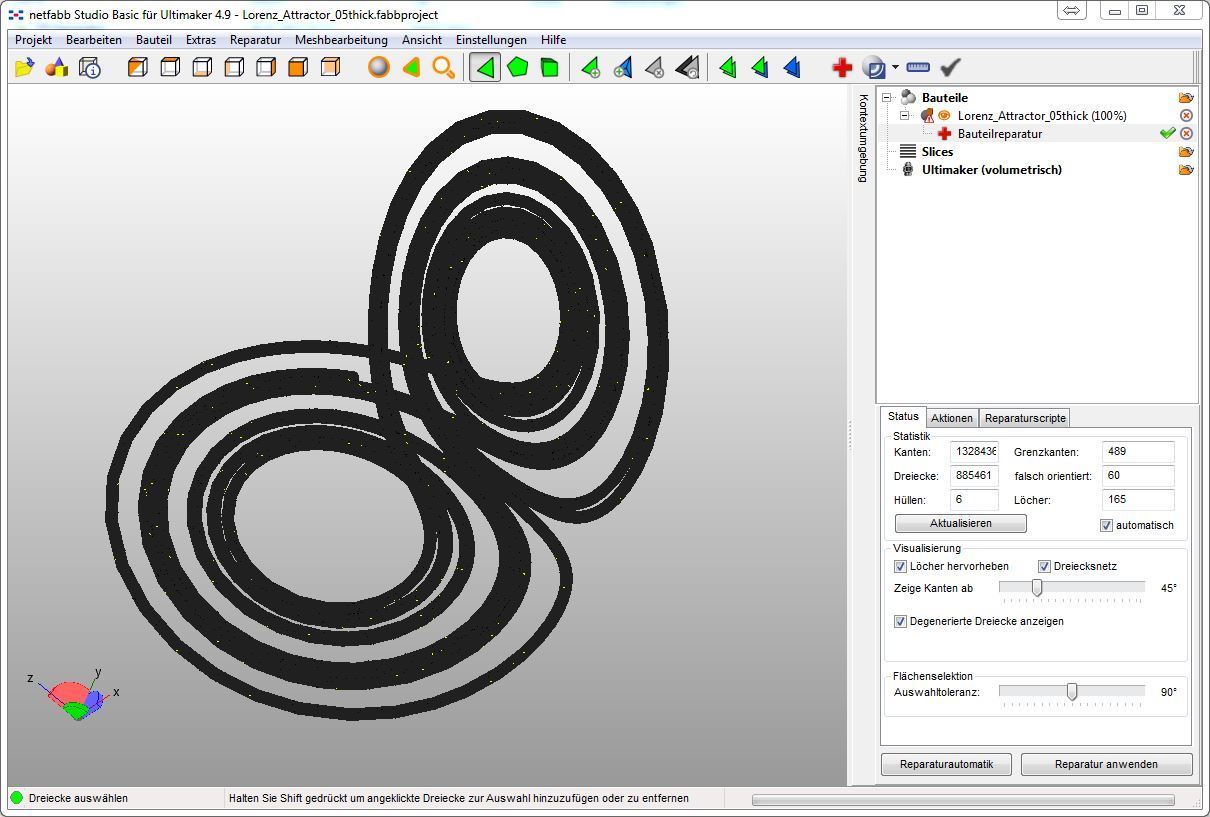Uncheck the 'Löcher hervorheben' checkbox
Image resolution: width=1210 pixels, height=817 pixels.
pos(900,566)
